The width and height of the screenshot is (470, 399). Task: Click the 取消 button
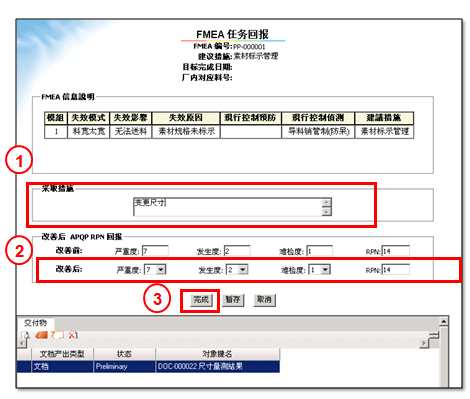coord(264,300)
